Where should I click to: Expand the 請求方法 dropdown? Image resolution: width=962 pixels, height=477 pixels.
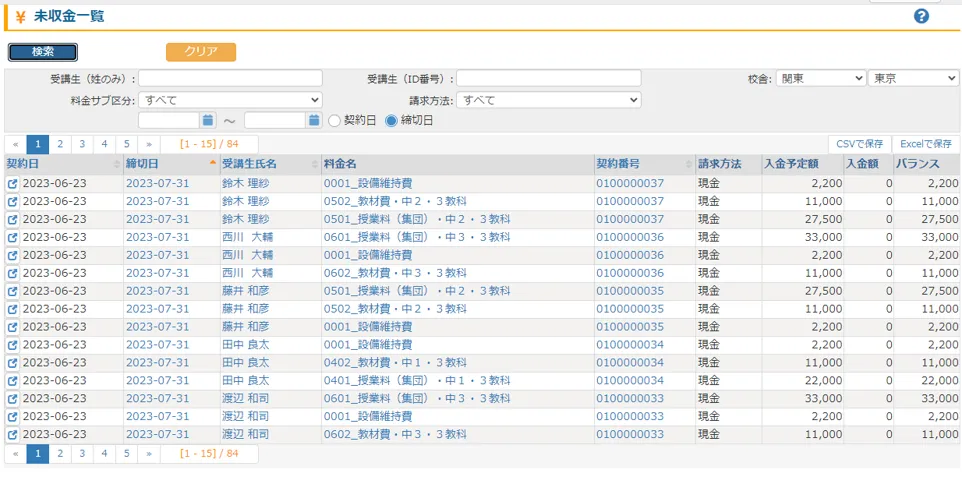tap(548, 100)
